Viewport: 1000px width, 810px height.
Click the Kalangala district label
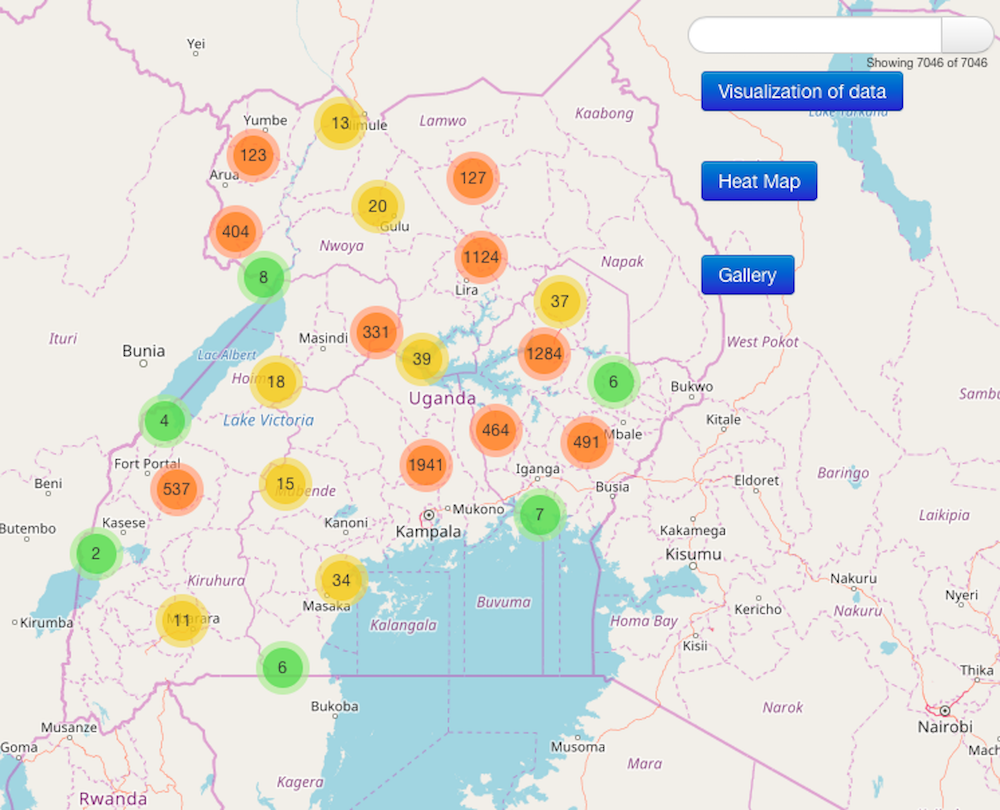coord(403,625)
